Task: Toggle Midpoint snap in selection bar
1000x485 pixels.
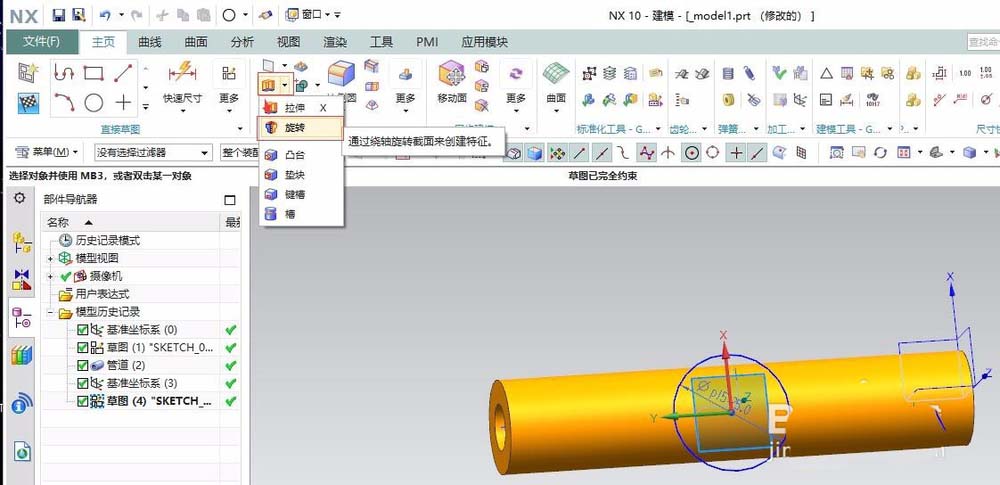Action: (x=601, y=153)
